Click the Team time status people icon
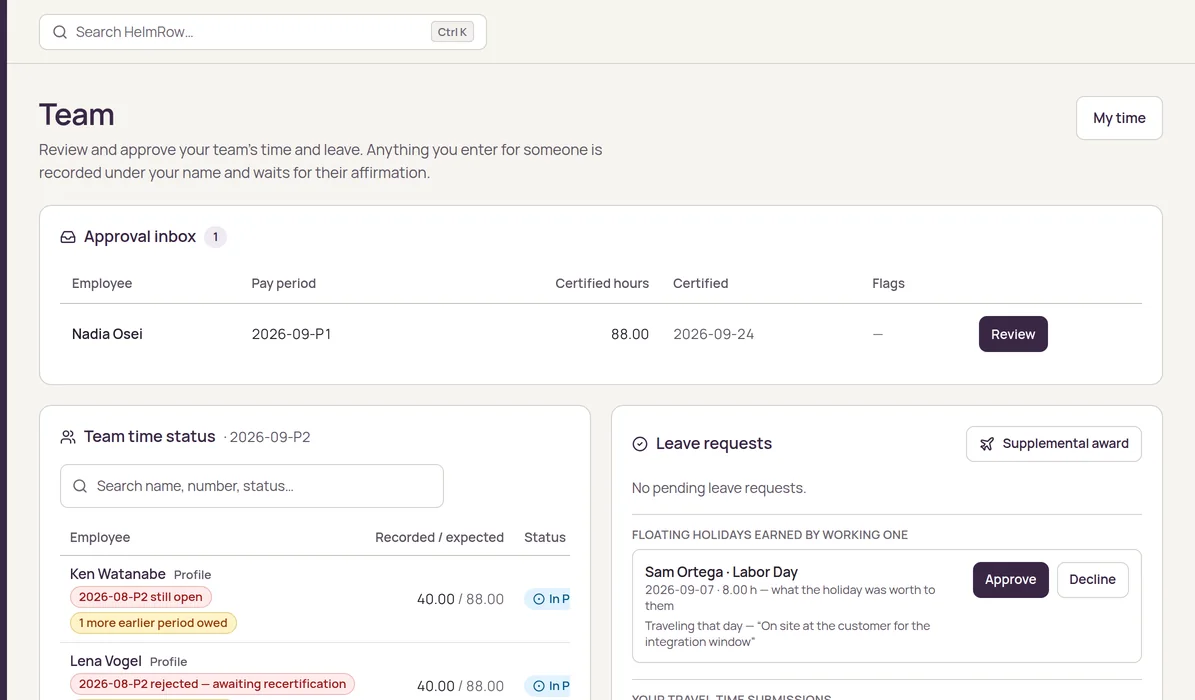This screenshot has height=700, width=1195. pos(68,437)
